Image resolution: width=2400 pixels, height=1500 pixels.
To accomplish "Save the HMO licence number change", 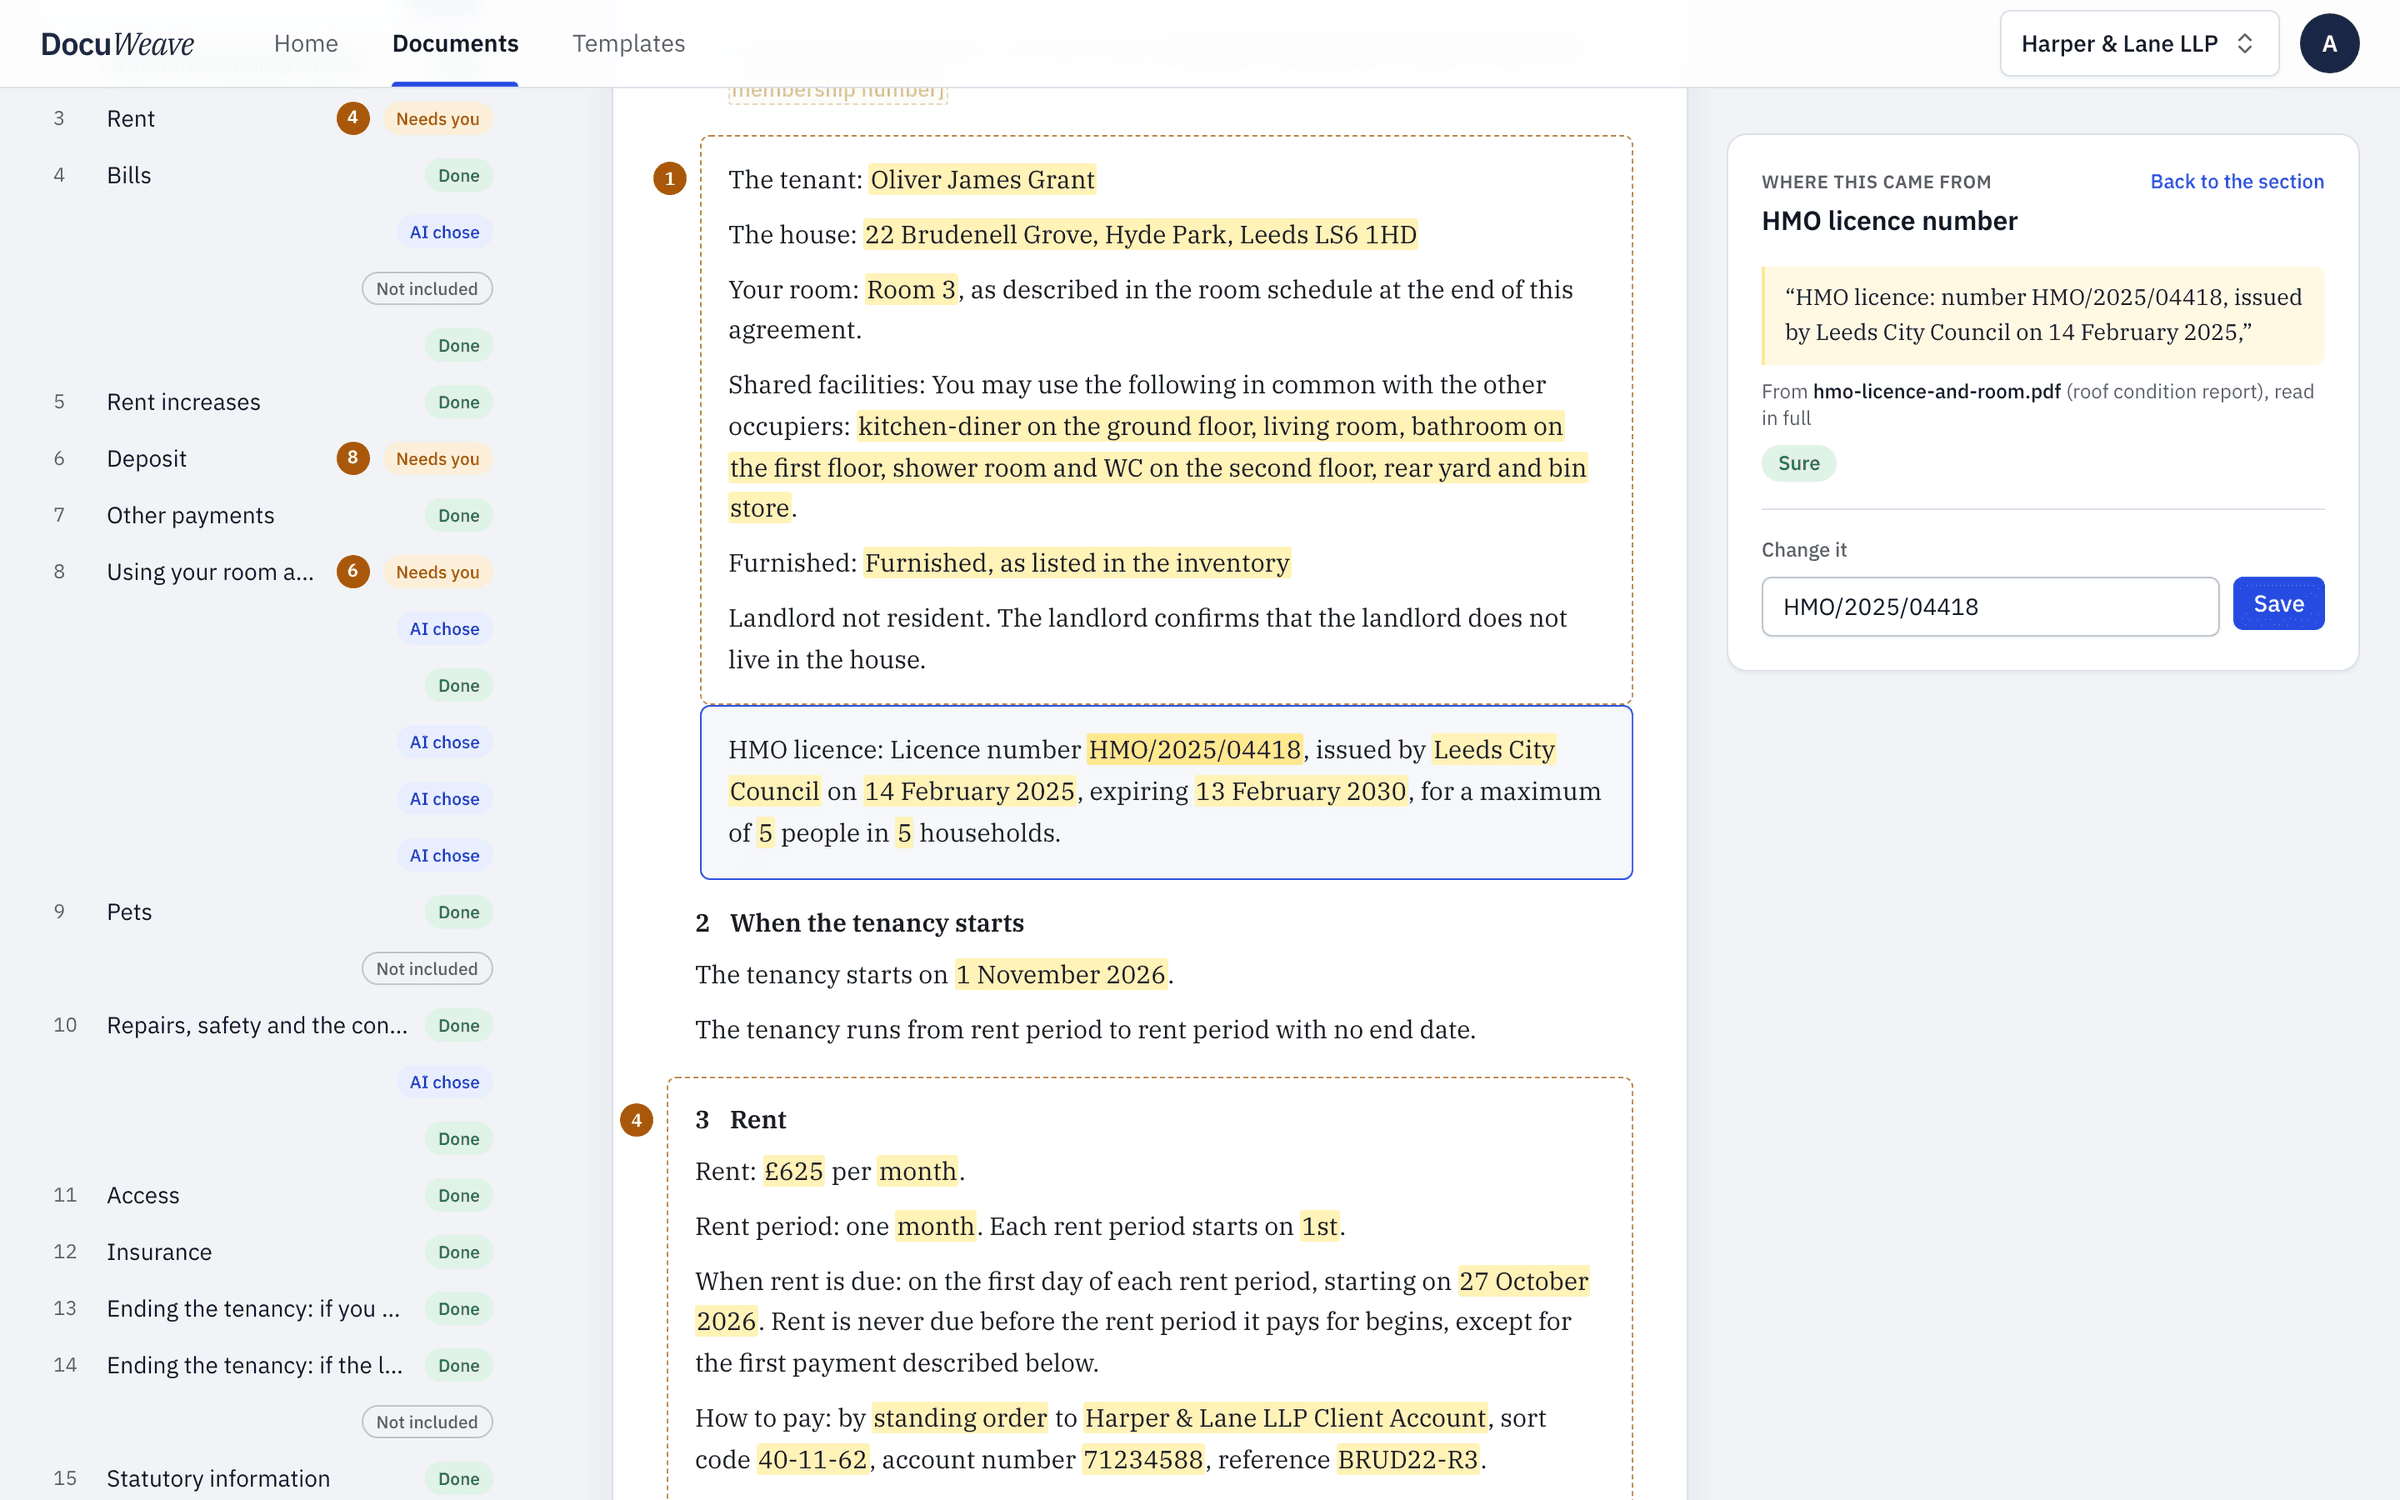I will [x=2278, y=604].
